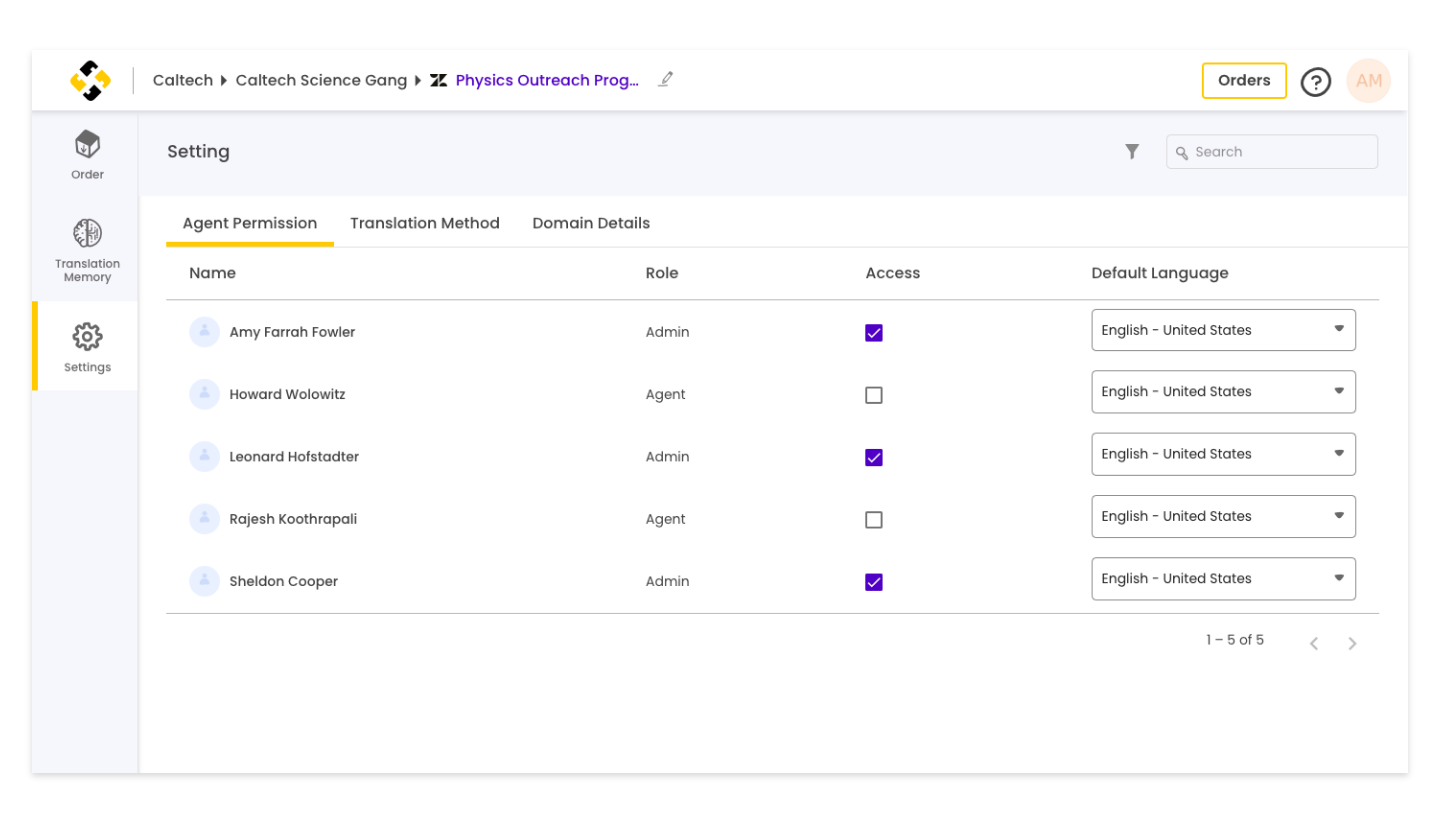Viewport: 1440px width, 823px height.
Task: Switch to the Domain Details tab
Action: [591, 223]
